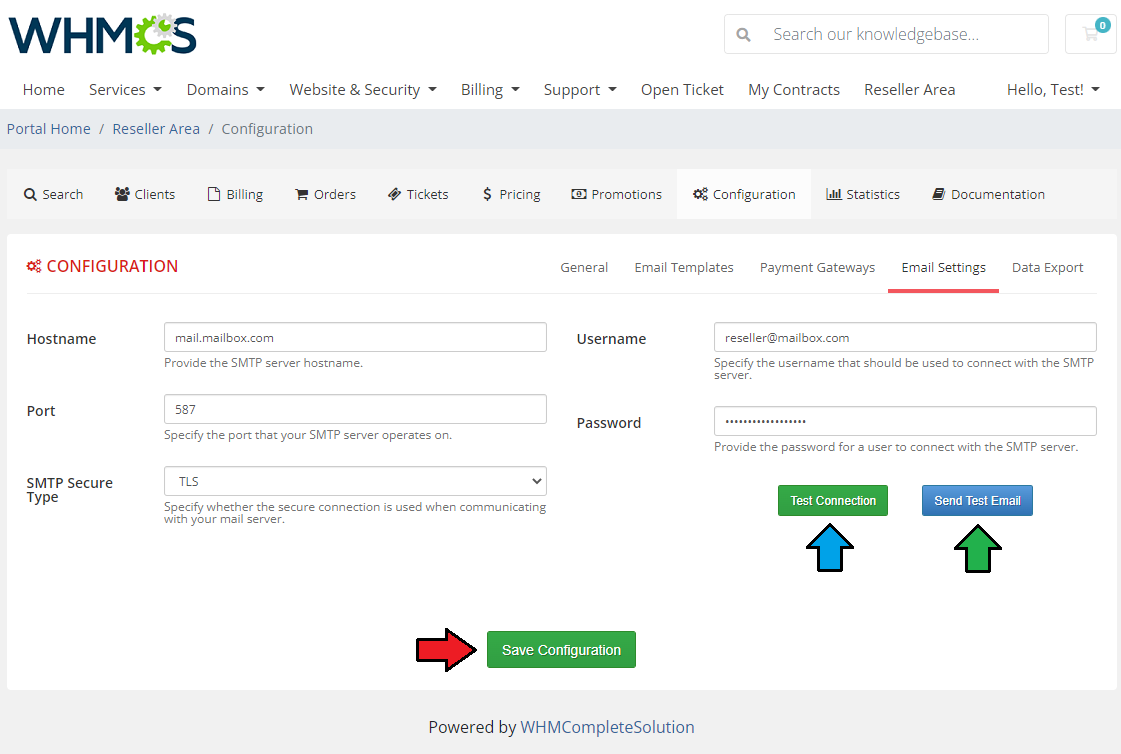Click the CONFIGURATION heading text
Screen dimensions: 1121x754
112,266
